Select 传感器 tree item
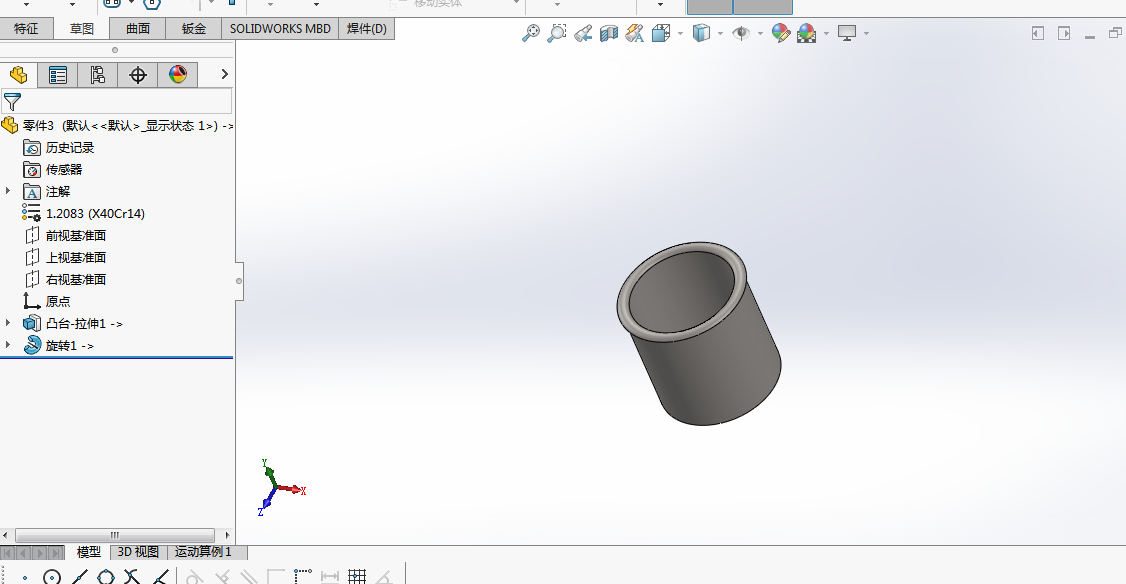Image resolution: width=1126 pixels, height=584 pixels. (x=53, y=170)
